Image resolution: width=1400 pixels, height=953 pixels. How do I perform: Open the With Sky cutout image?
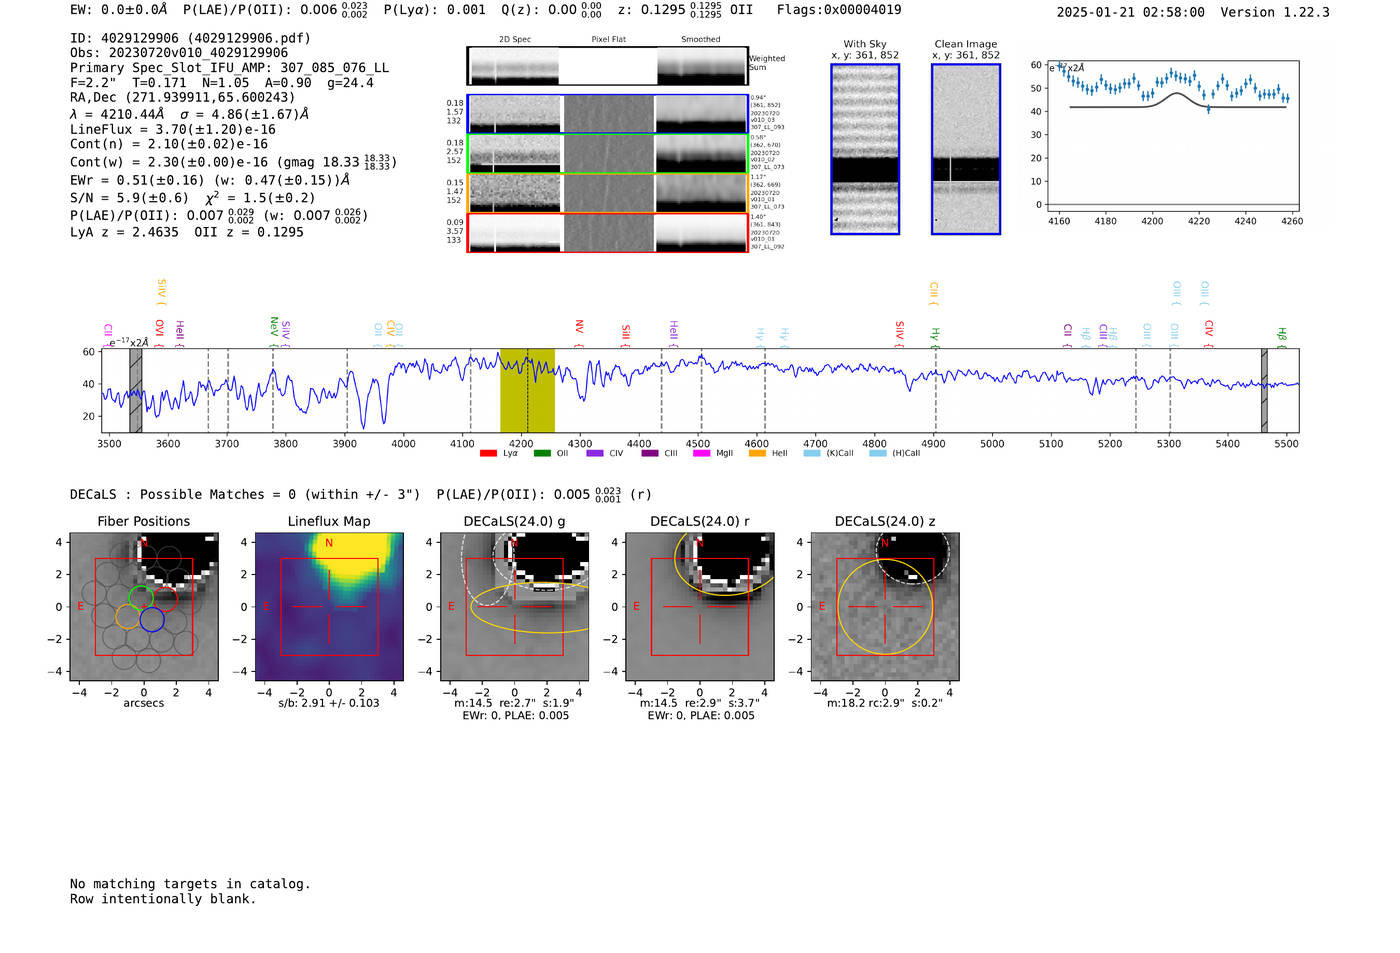(865, 149)
